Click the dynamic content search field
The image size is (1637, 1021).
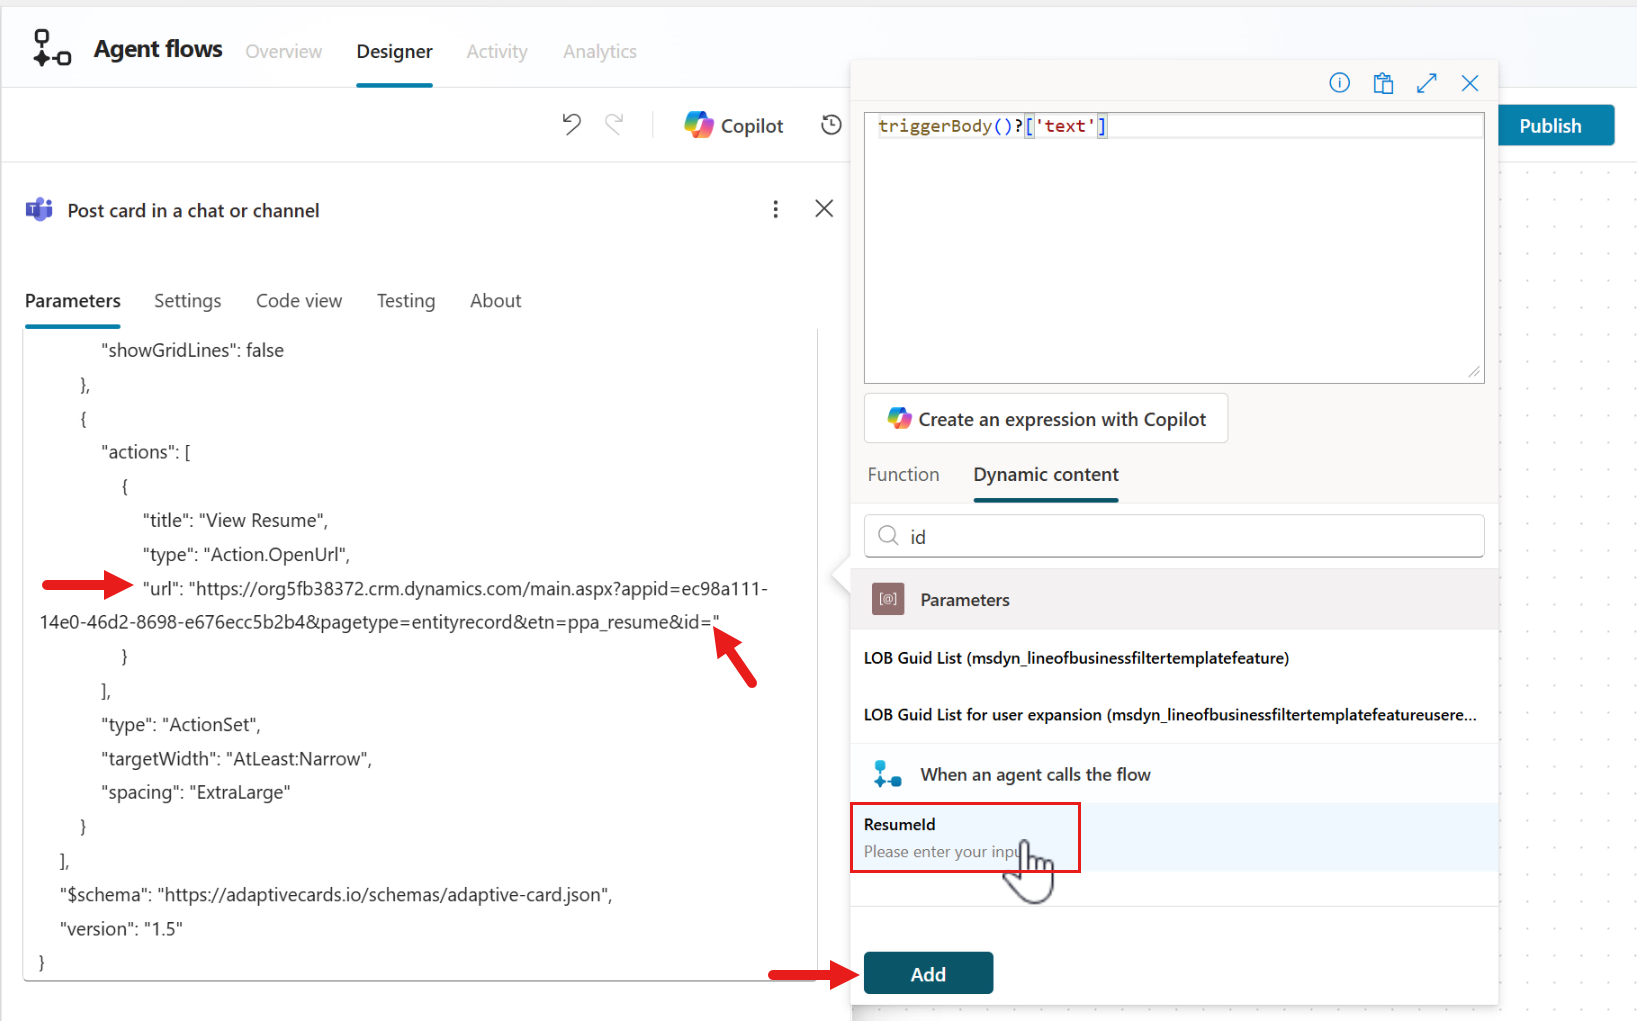pyautogui.click(x=1190, y=537)
